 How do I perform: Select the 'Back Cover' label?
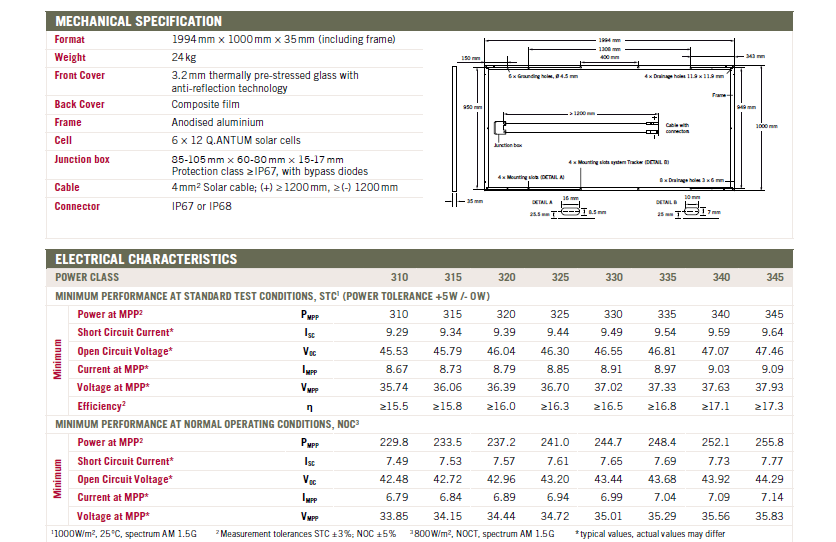pos(79,104)
